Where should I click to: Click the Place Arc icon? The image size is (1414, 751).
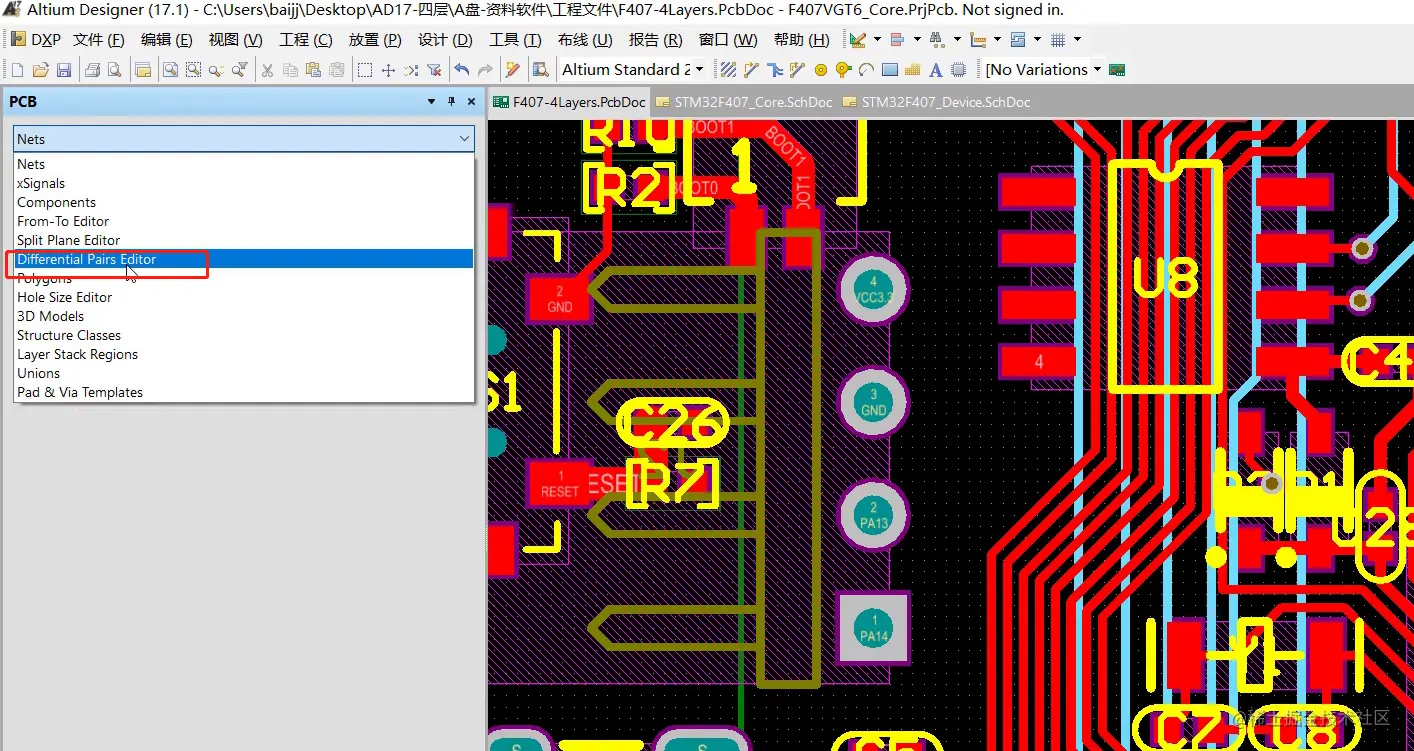click(866, 70)
